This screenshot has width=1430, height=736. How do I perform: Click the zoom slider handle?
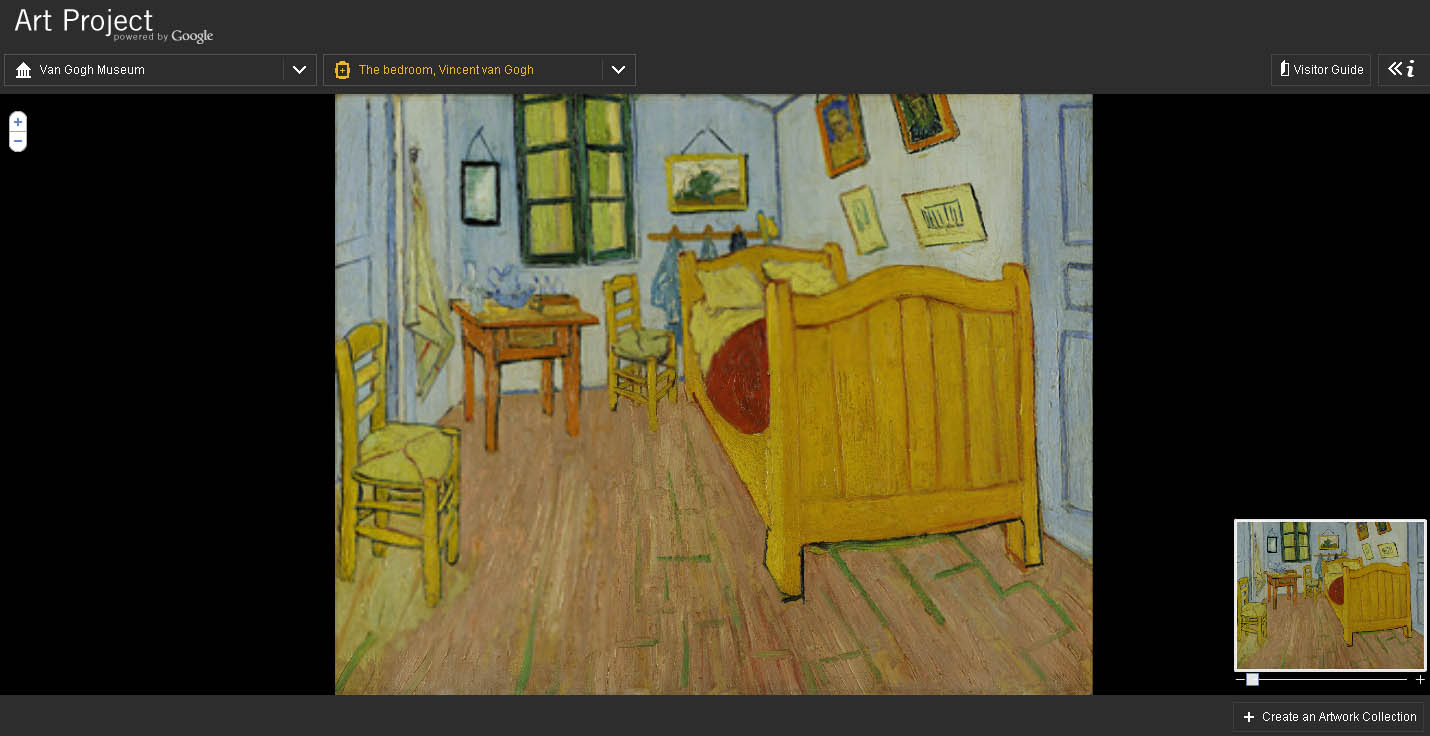click(x=1252, y=680)
